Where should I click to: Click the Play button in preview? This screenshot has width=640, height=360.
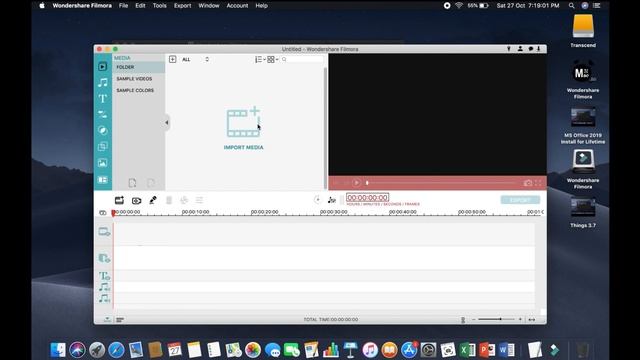(356, 183)
